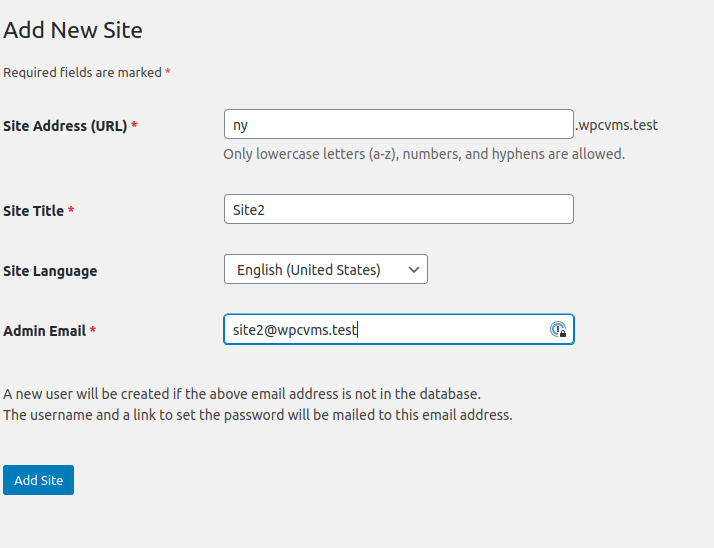Click the red asterisk next to Site Title
The width and height of the screenshot is (714, 548).
click(x=71, y=211)
